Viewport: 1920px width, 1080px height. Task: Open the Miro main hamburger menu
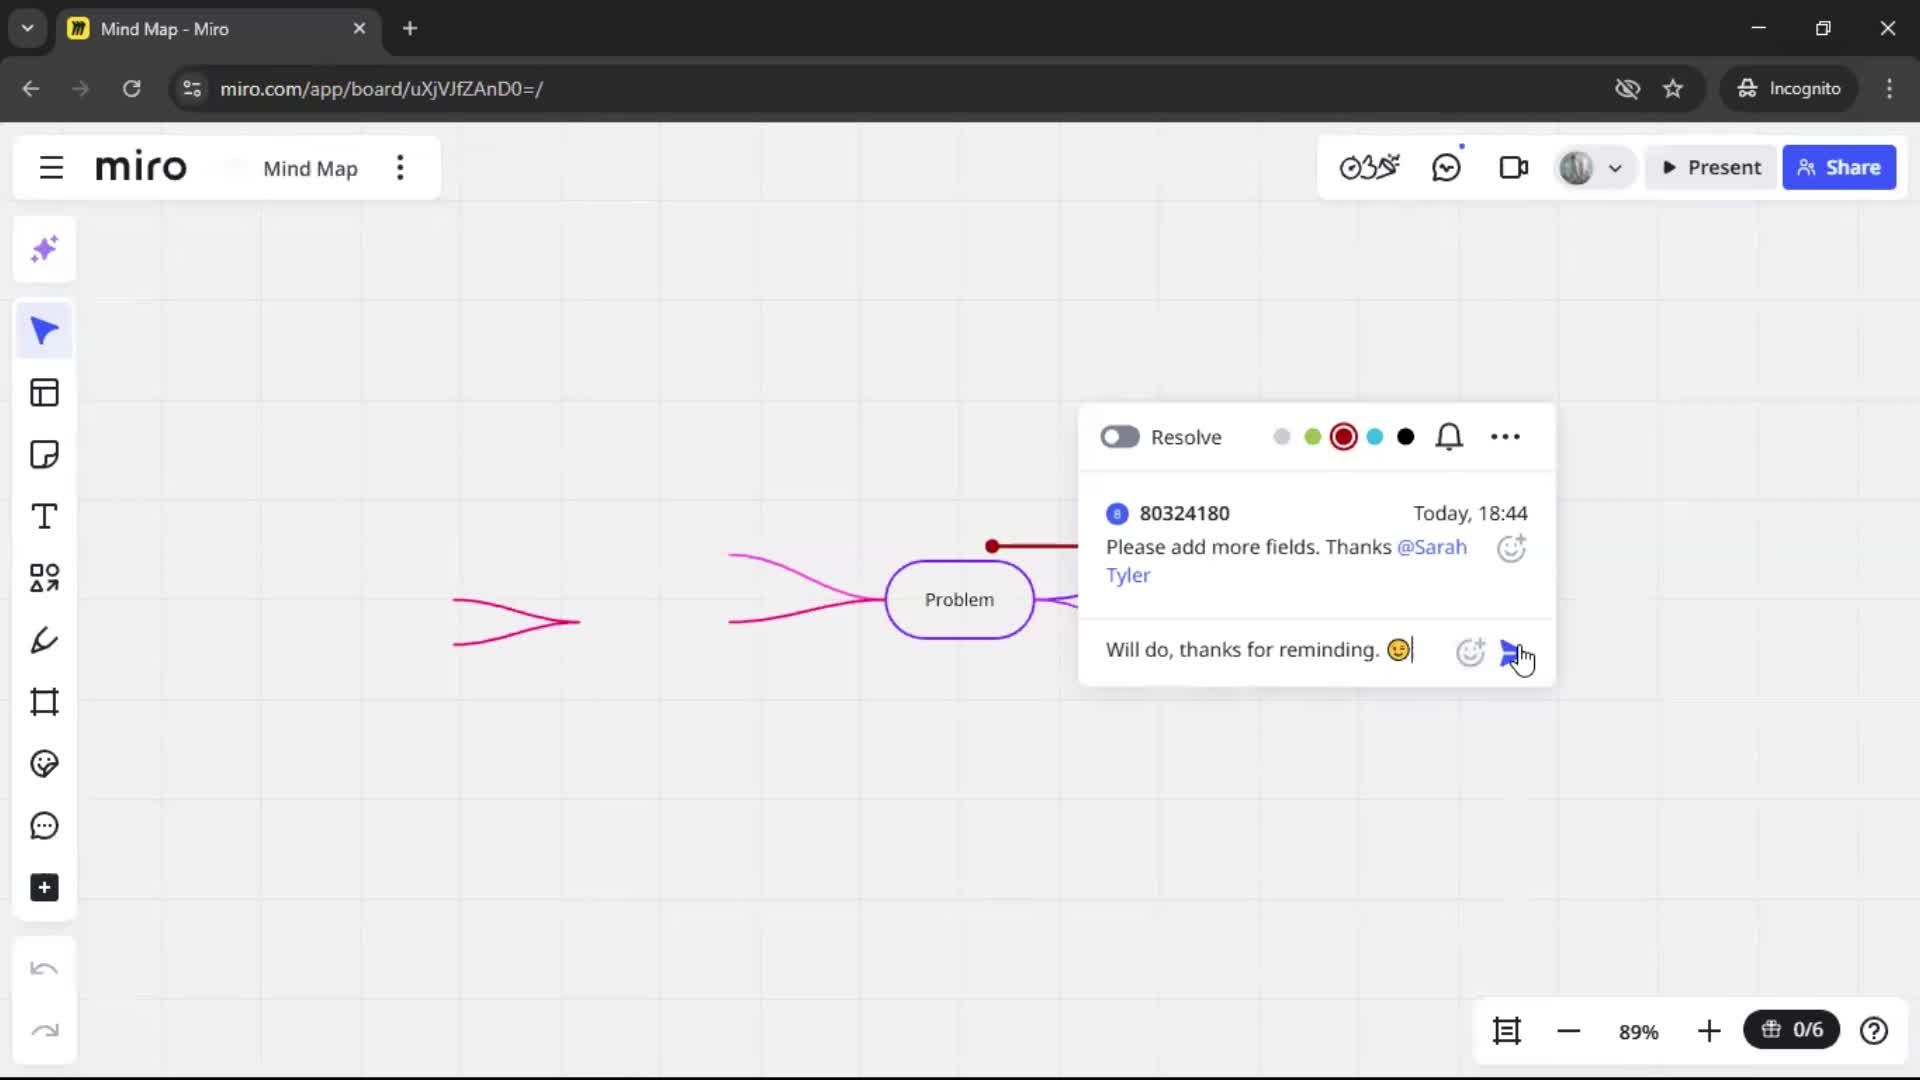[51, 168]
